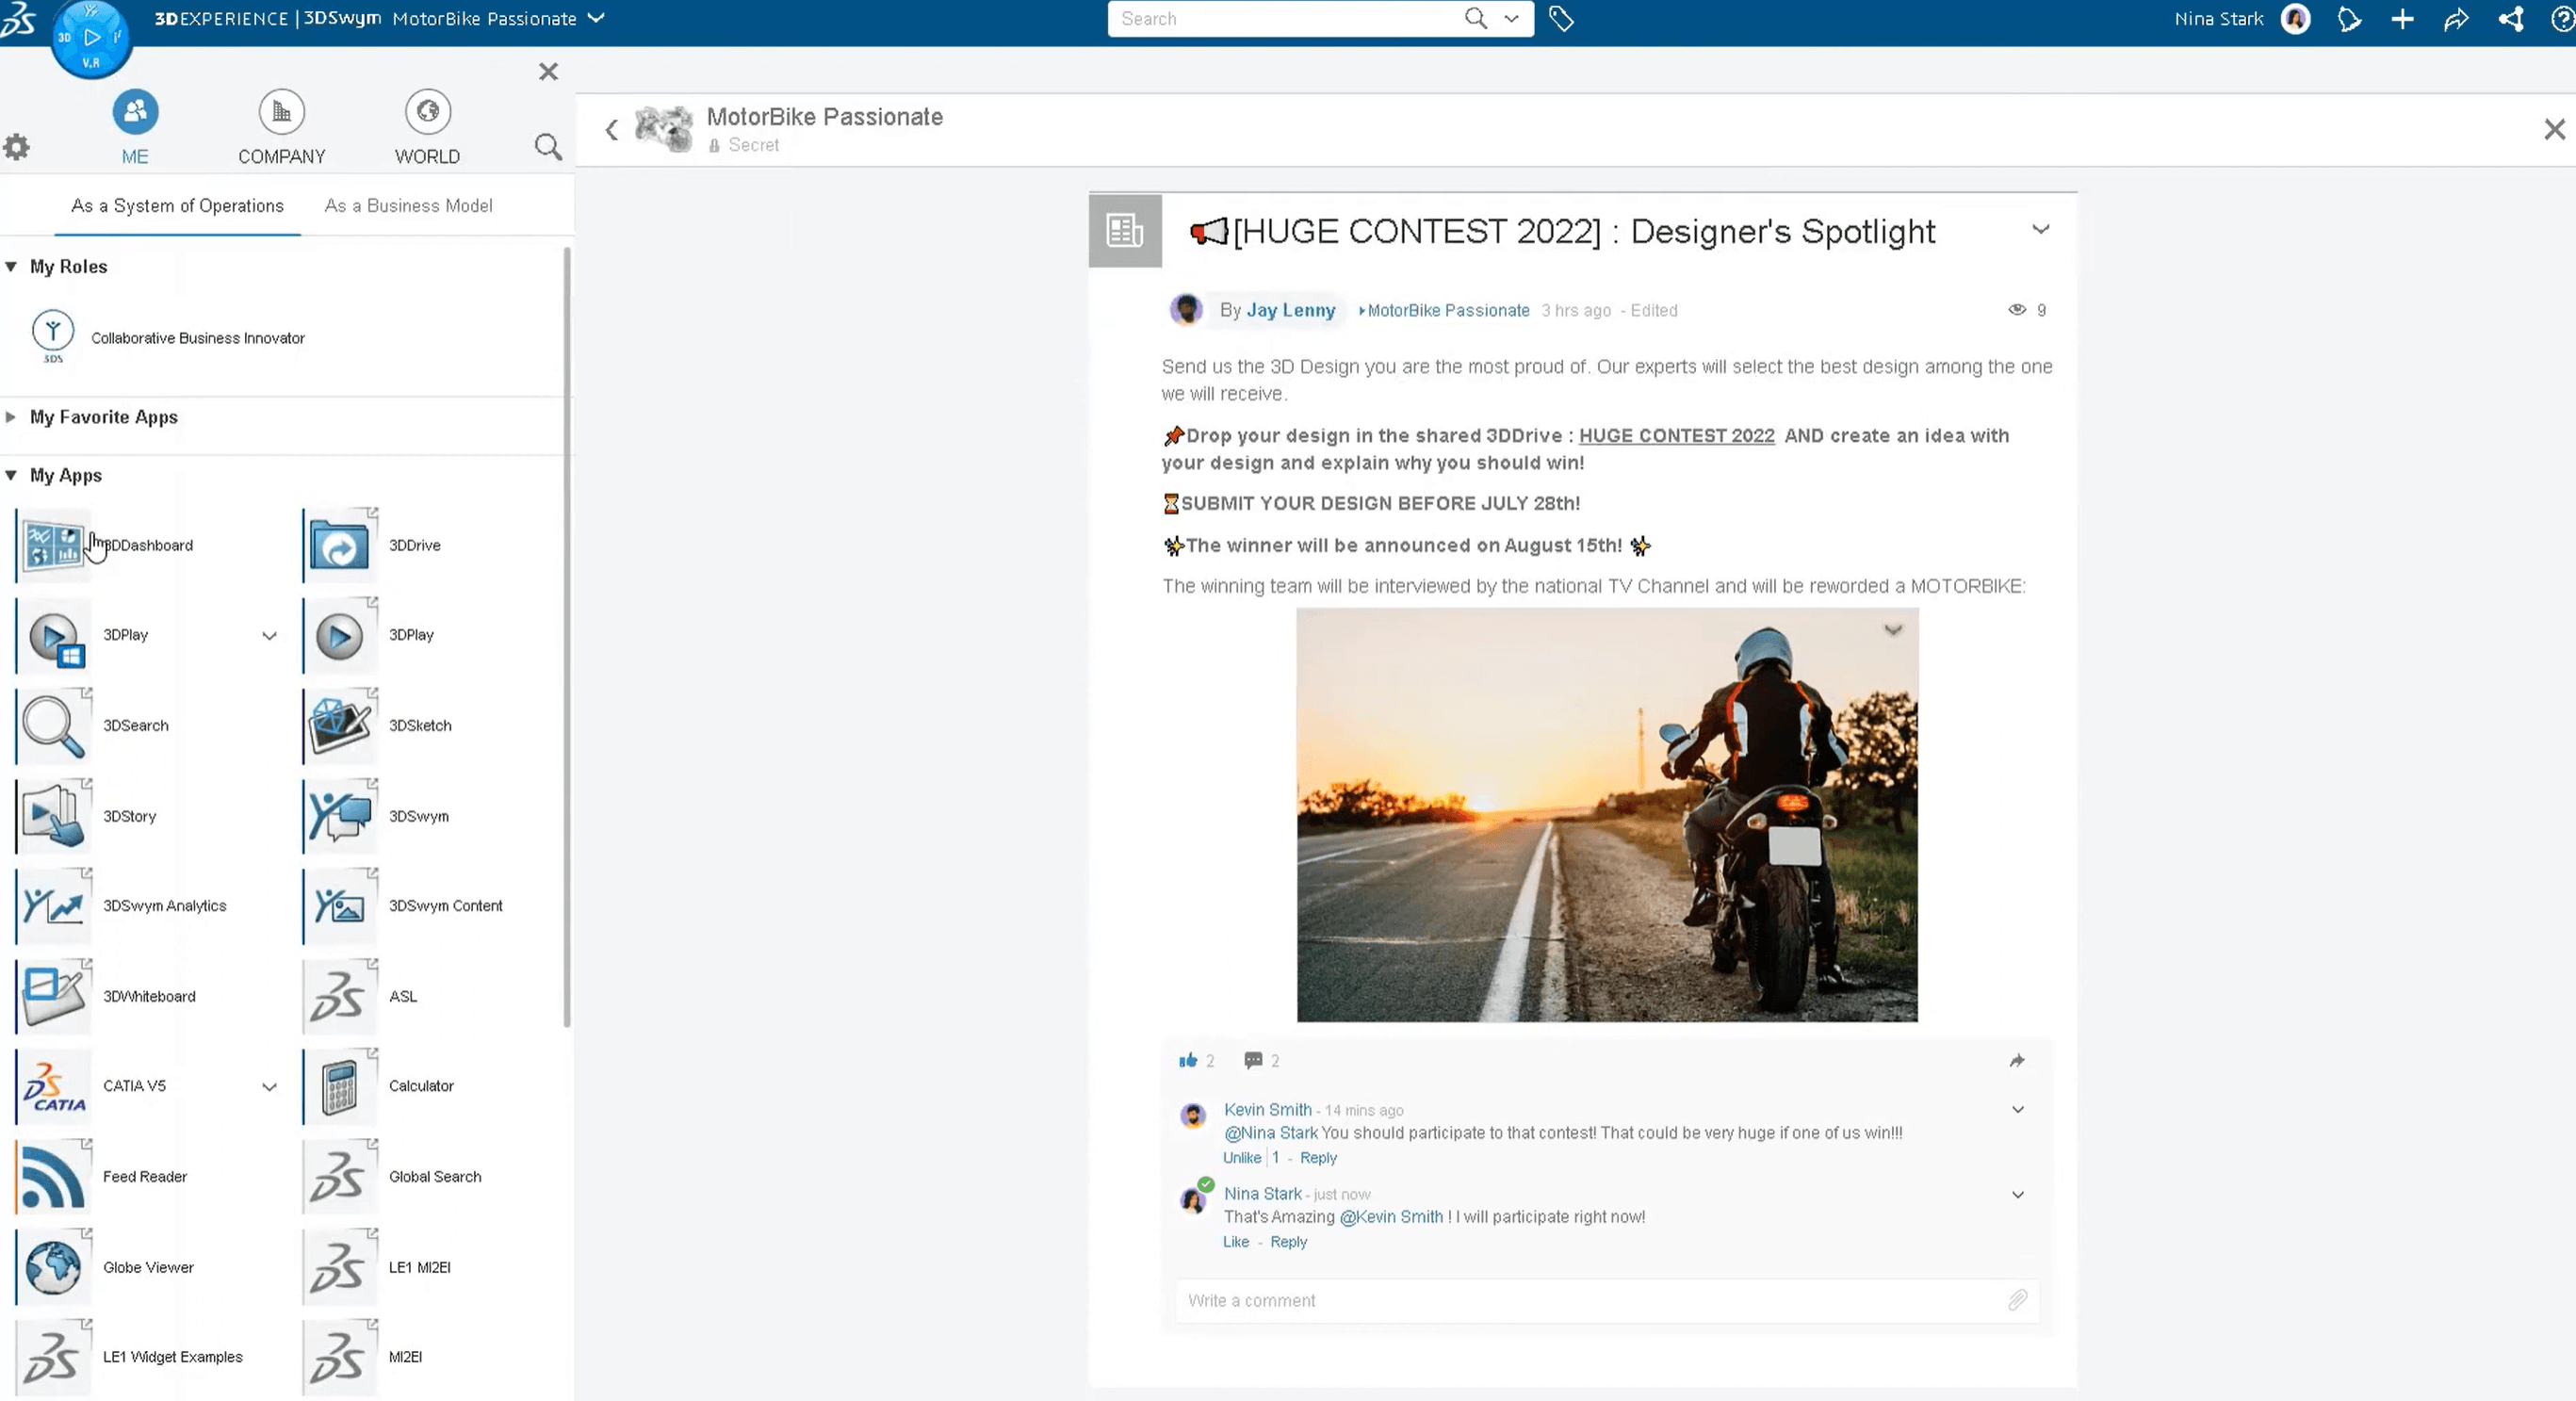
Task: Open the HUGE CONTEST 2022 link
Action: click(x=1675, y=436)
